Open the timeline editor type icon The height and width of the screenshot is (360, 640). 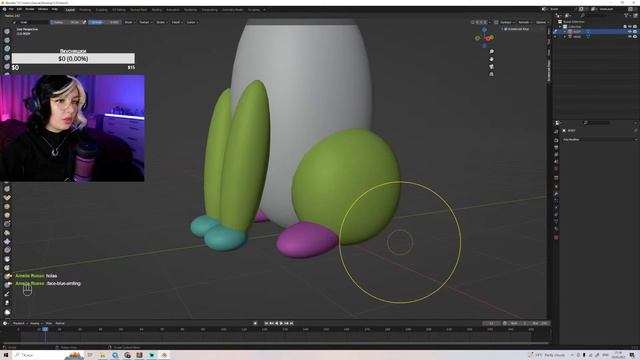pyautogui.click(x=5, y=323)
